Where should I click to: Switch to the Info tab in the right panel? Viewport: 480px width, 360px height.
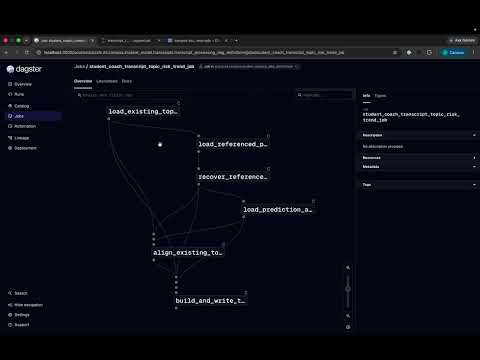tap(366, 96)
